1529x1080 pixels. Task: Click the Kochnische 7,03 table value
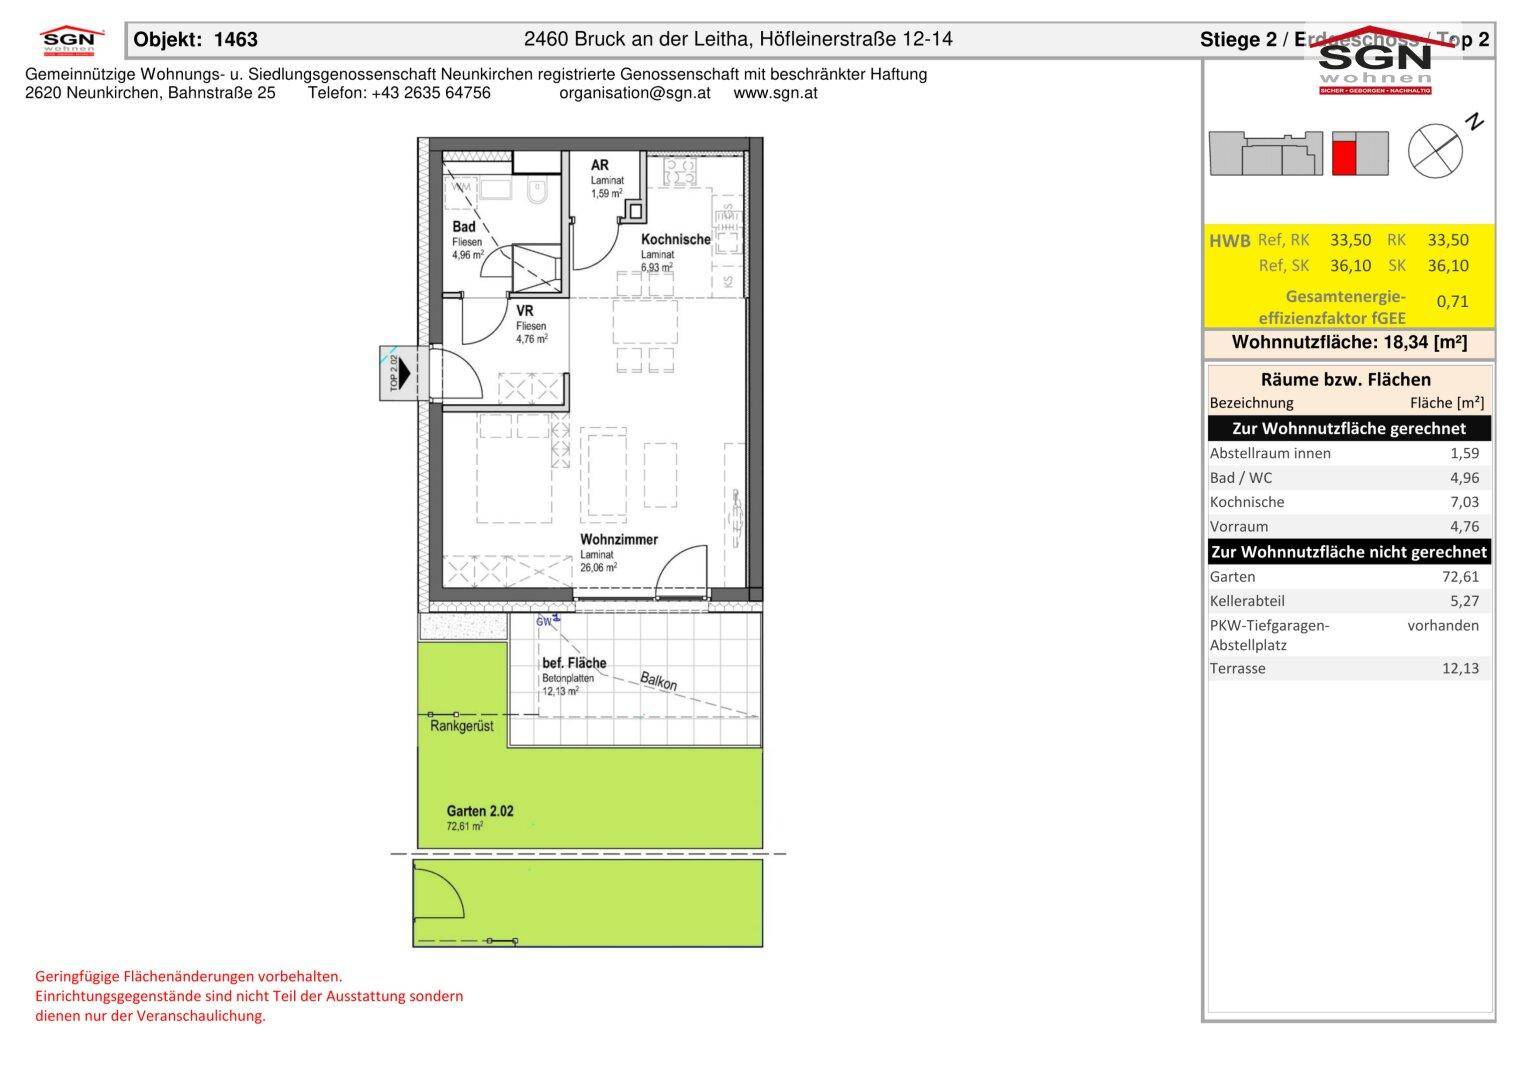click(x=1464, y=502)
